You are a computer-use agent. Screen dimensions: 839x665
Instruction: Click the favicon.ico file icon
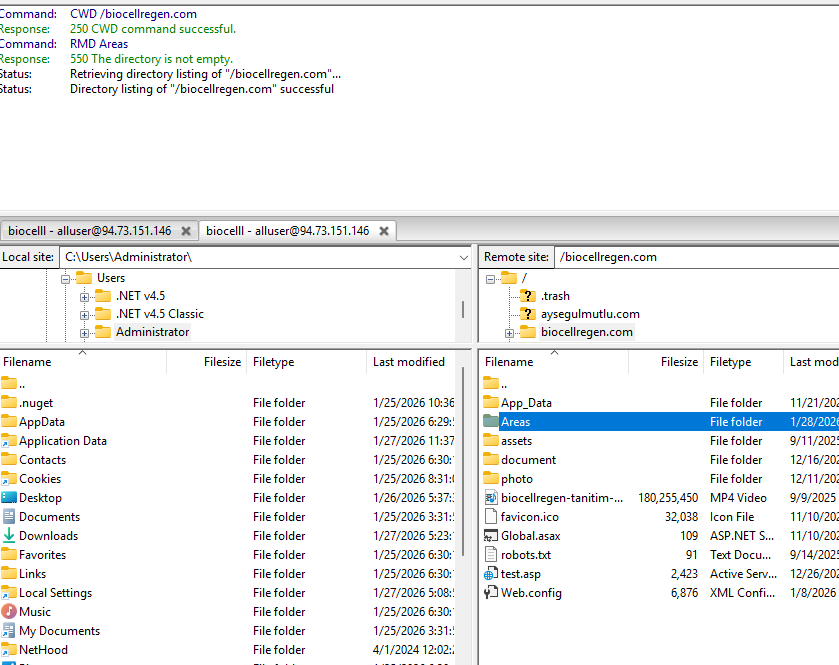pyautogui.click(x=491, y=517)
